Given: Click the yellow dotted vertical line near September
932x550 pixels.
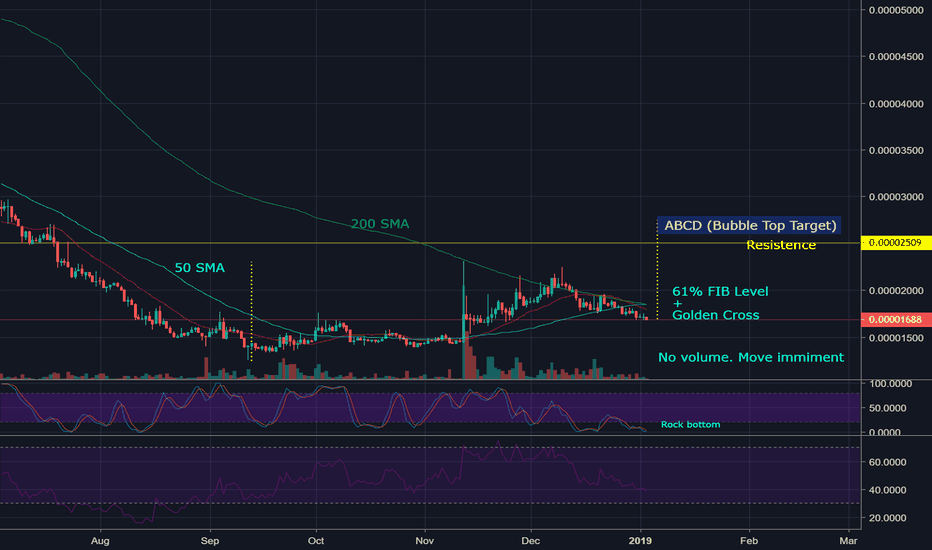Looking at the screenshot, I should (x=252, y=311).
